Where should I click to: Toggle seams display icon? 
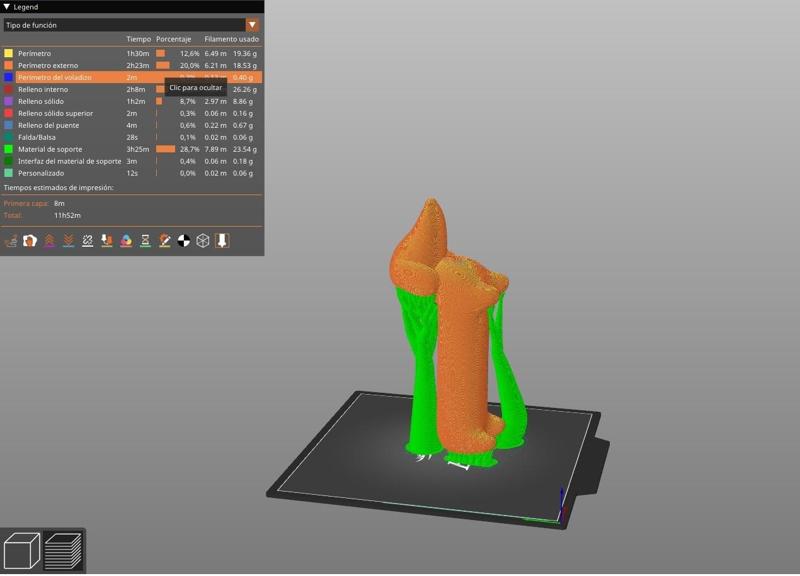tap(88, 240)
